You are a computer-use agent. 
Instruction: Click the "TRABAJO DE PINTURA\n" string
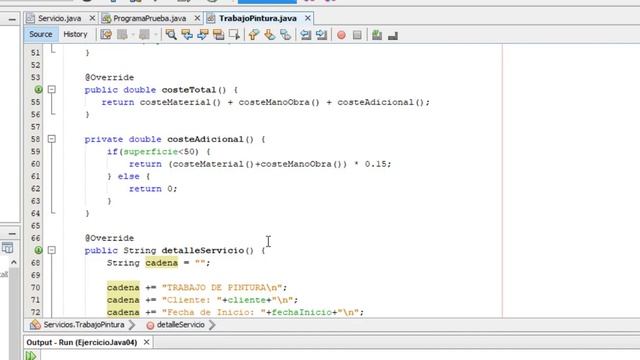(x=222, y=288)
